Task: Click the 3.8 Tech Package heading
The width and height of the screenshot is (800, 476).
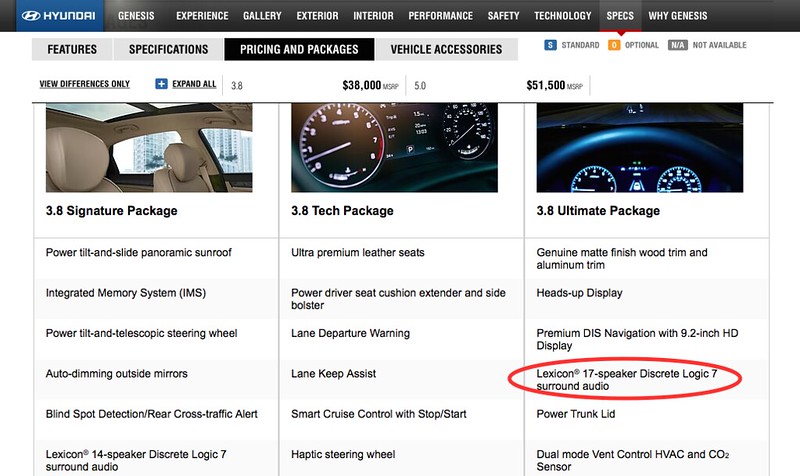Action: [342, 211]
